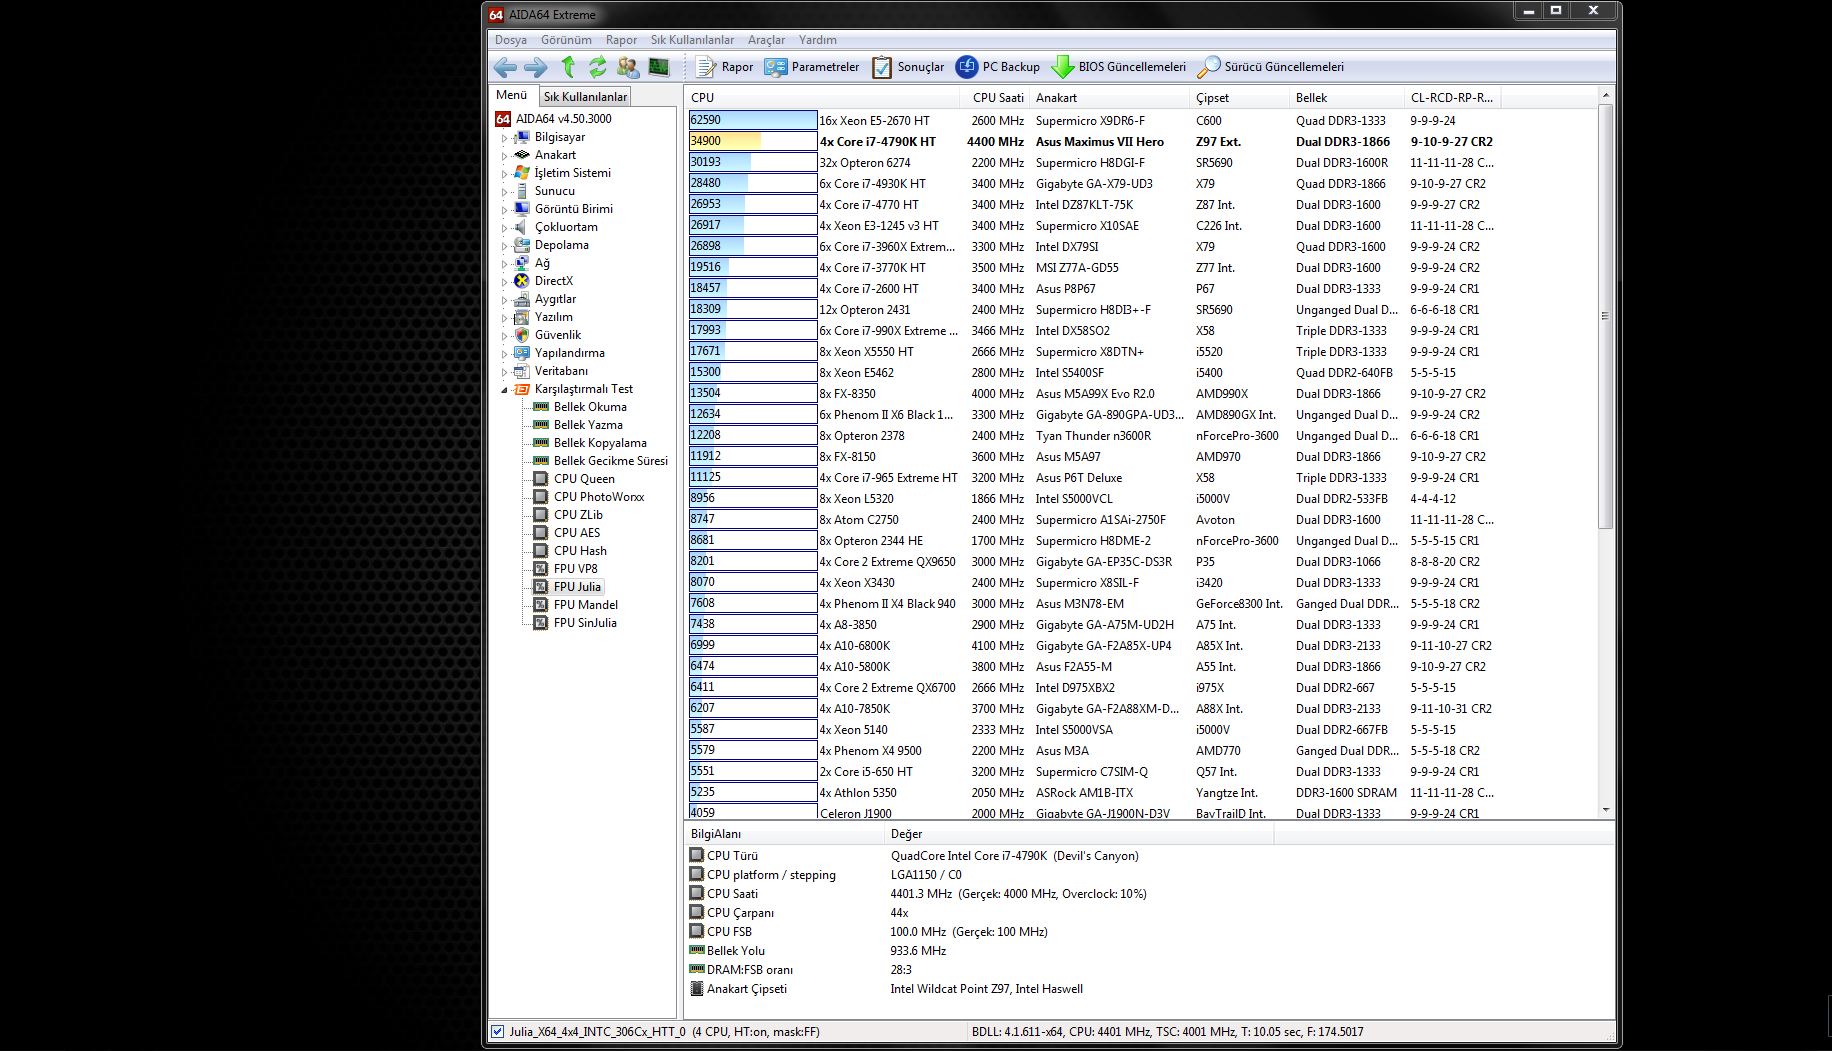Click scroll-down arrow of results list
The image size is (1832, 1051).
tap(1606, 810)
